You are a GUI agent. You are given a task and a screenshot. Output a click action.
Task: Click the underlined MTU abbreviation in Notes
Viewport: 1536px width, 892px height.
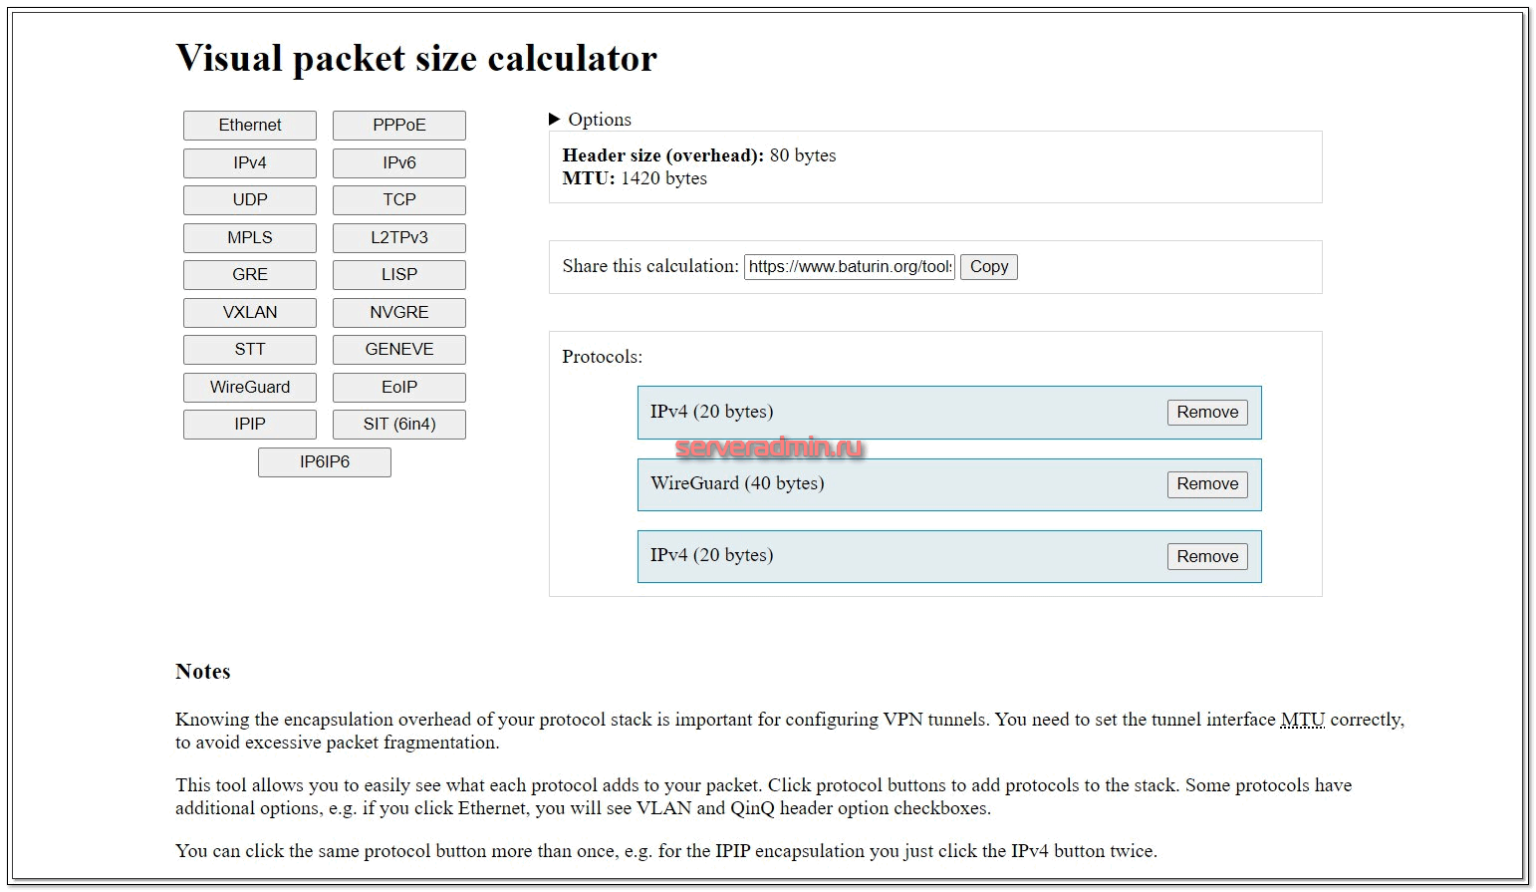[x=1302, y=720]
